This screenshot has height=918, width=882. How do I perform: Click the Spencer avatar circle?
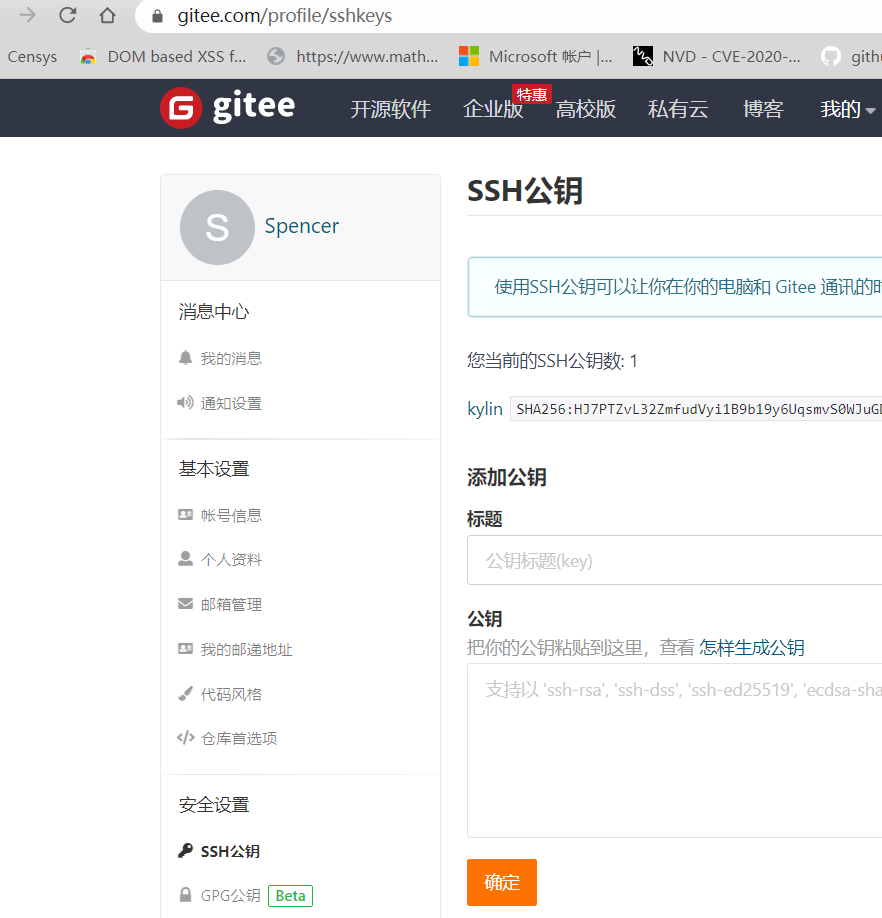tap(217, 227)
